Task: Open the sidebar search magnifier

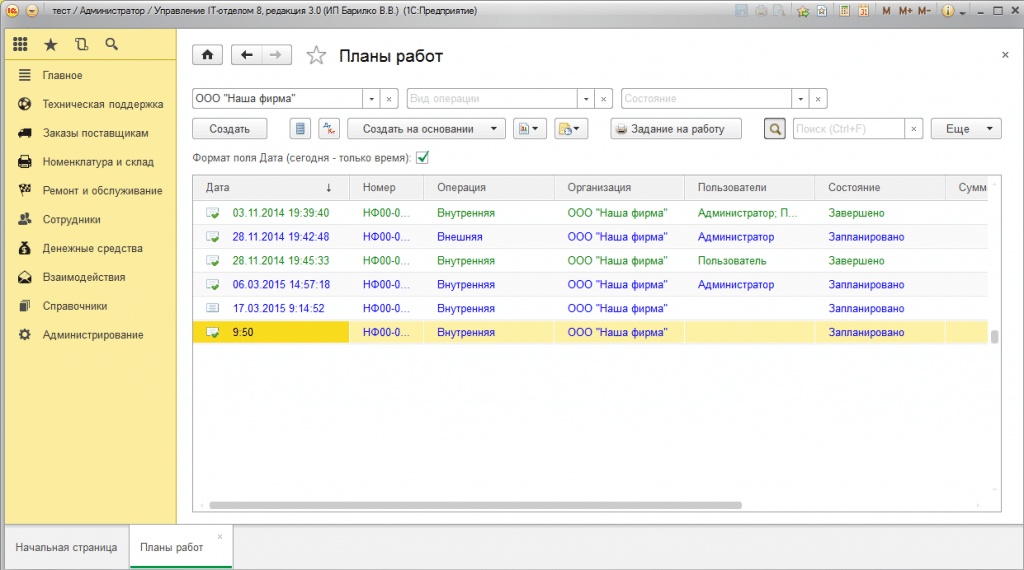Action: pyautogui.click(x=112, y=44)
